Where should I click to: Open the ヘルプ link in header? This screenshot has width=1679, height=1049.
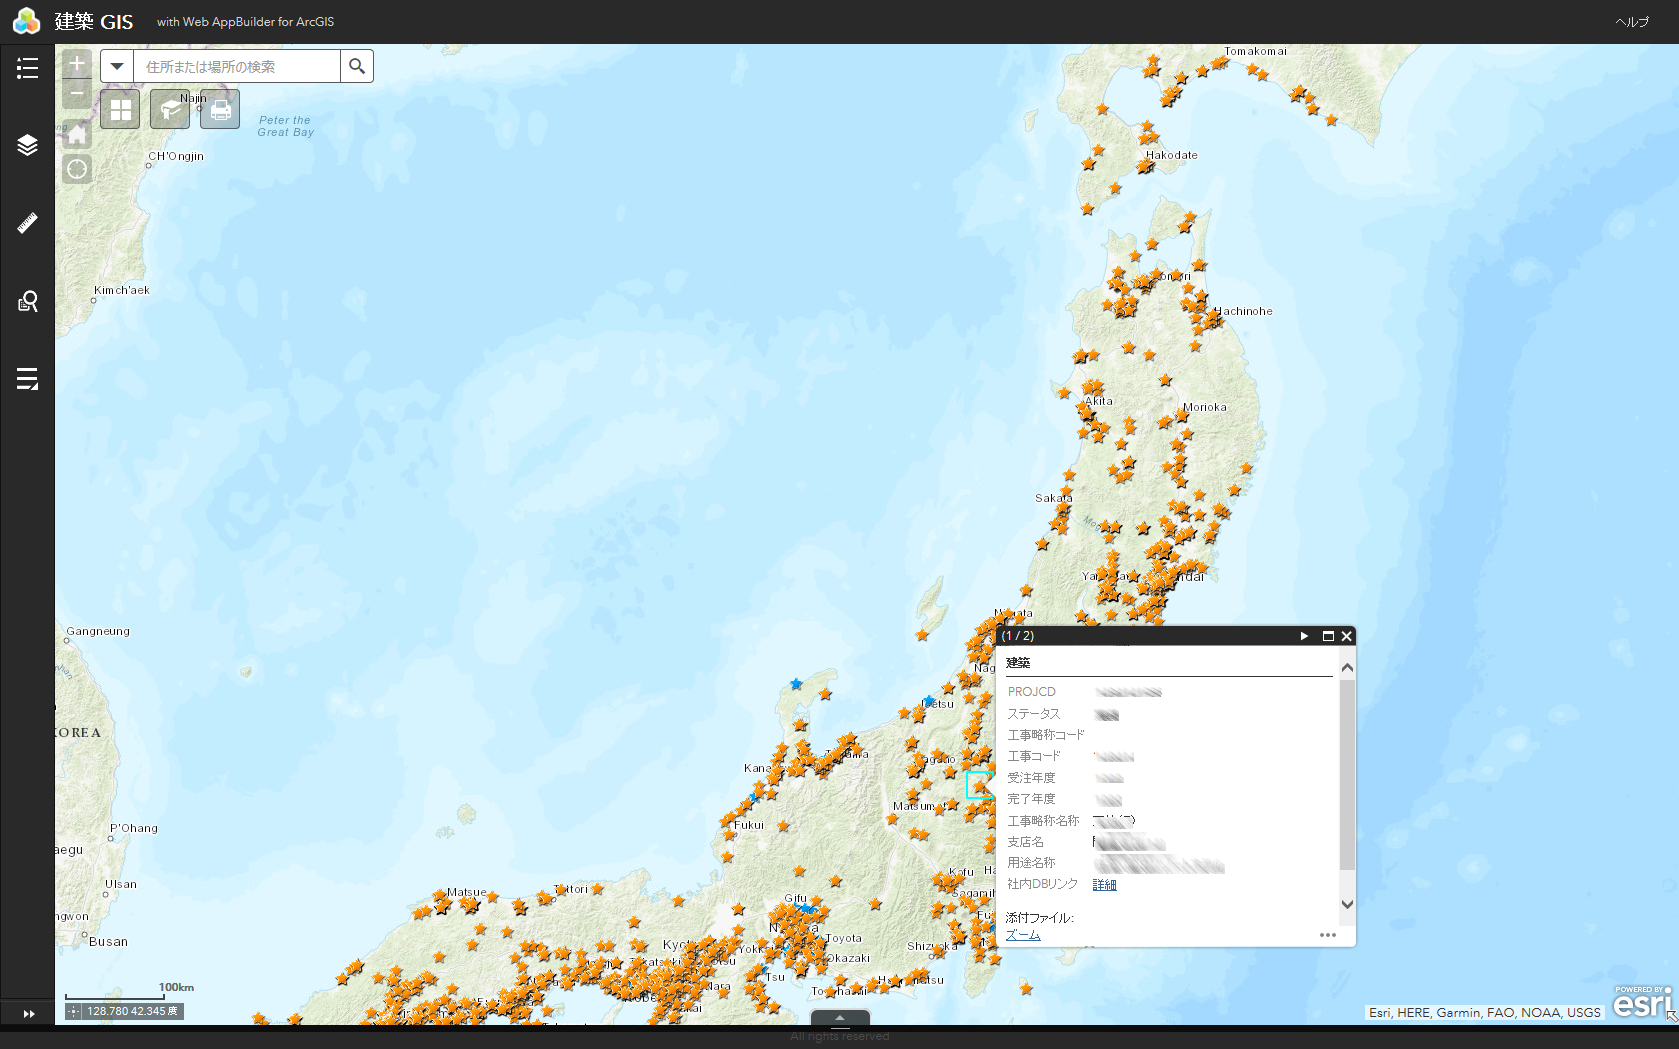1631,22
